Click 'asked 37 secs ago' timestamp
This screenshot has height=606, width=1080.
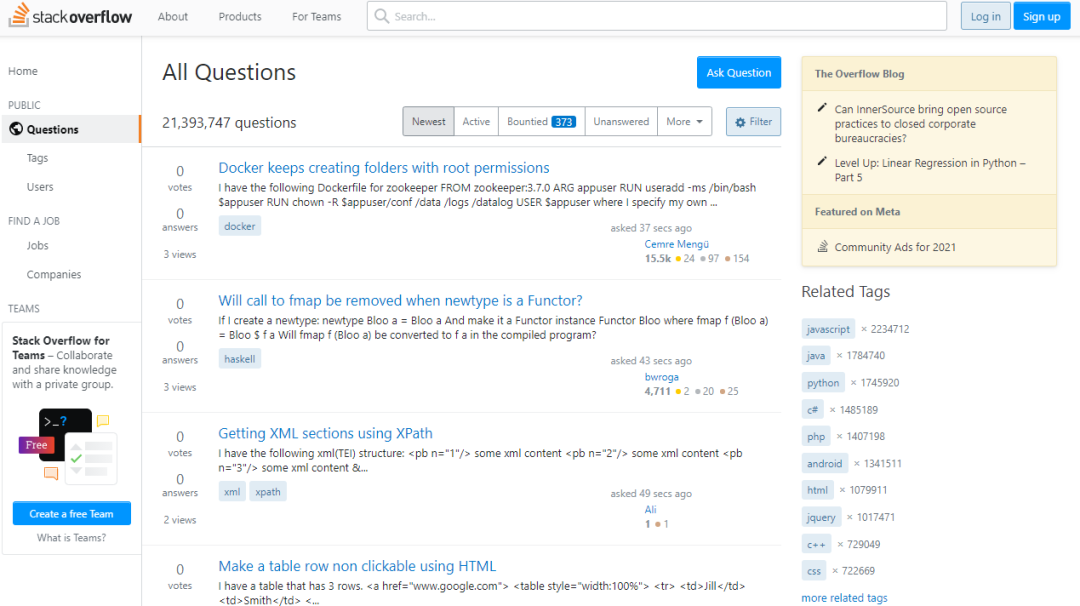point(651,228)
